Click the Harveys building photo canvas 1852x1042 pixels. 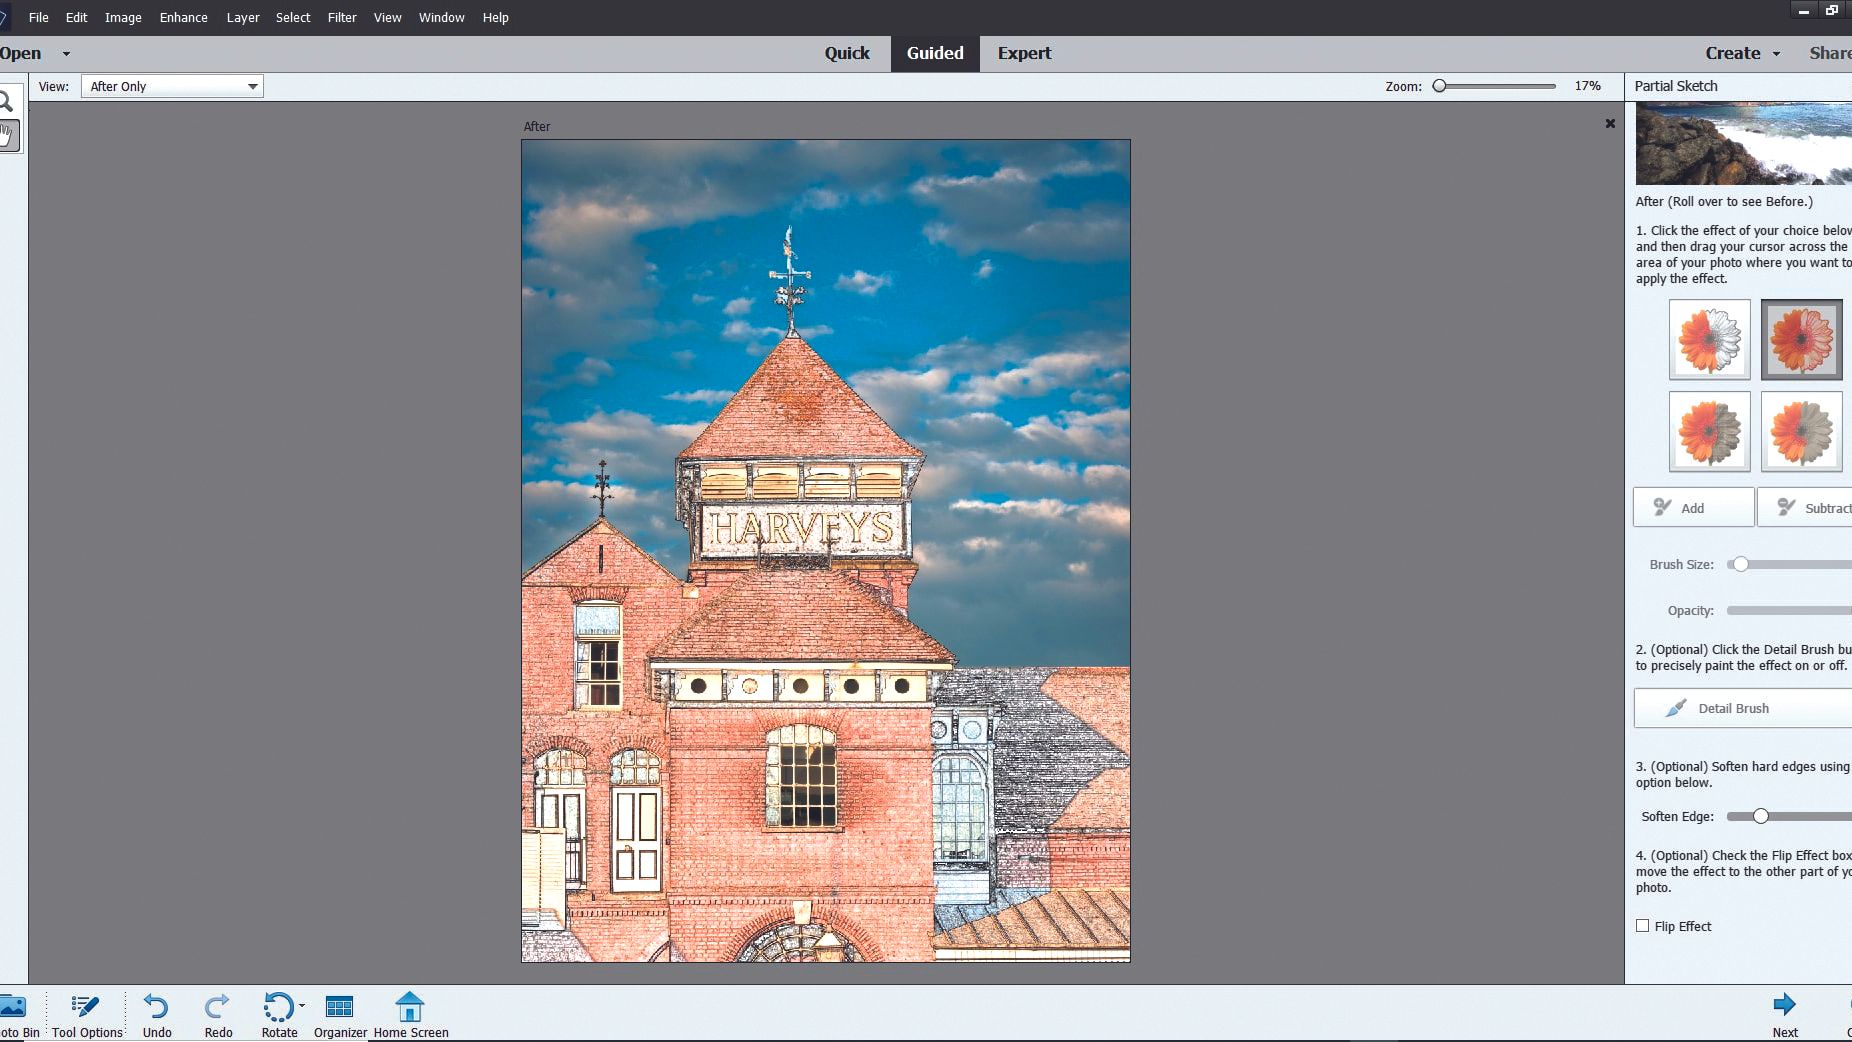coord(826,551)
